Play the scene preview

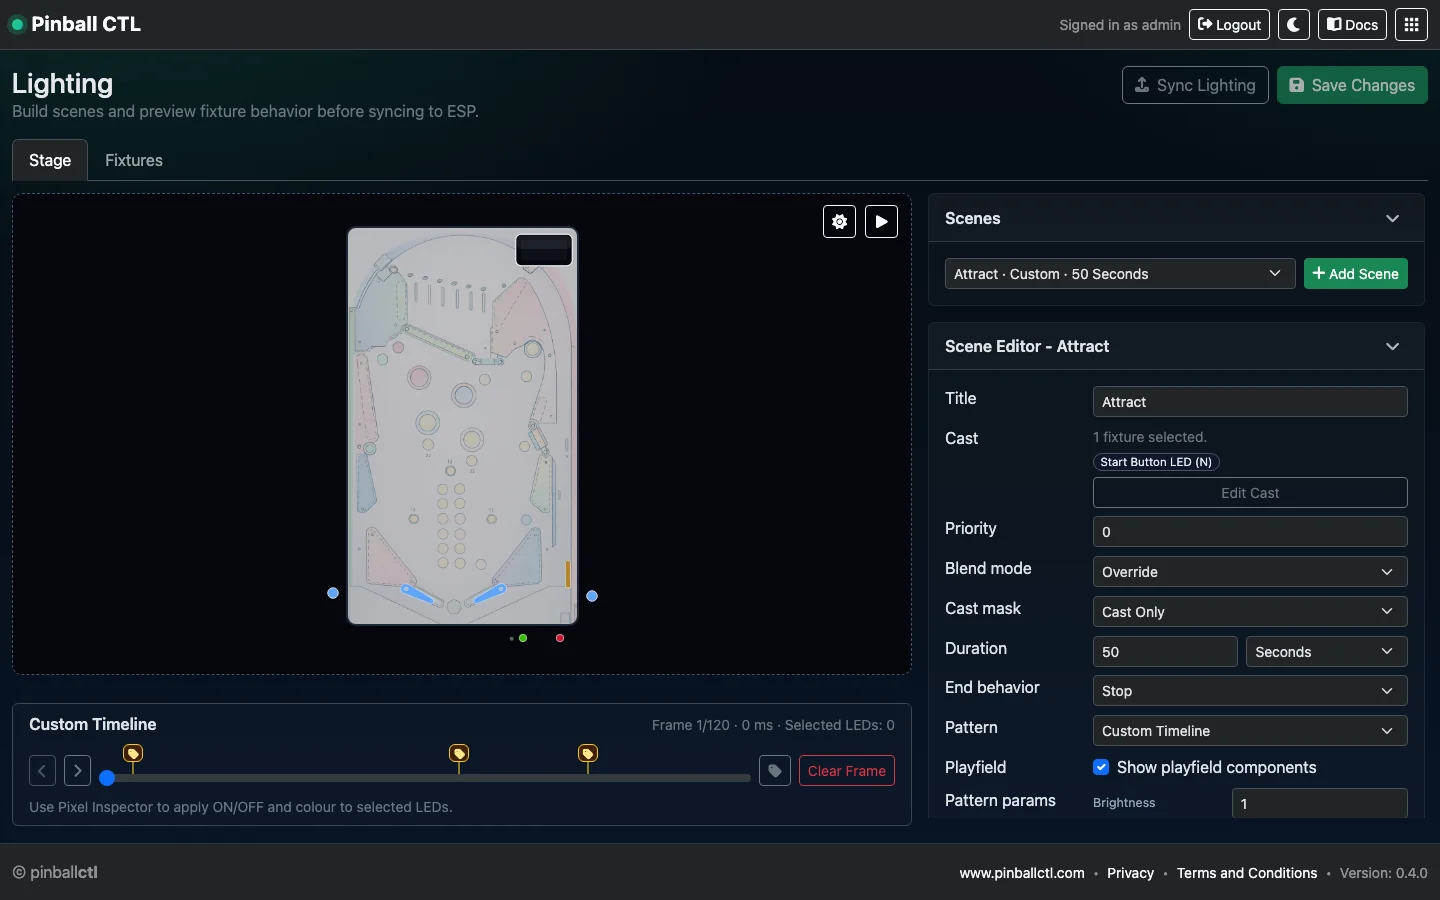click(881, 222)
